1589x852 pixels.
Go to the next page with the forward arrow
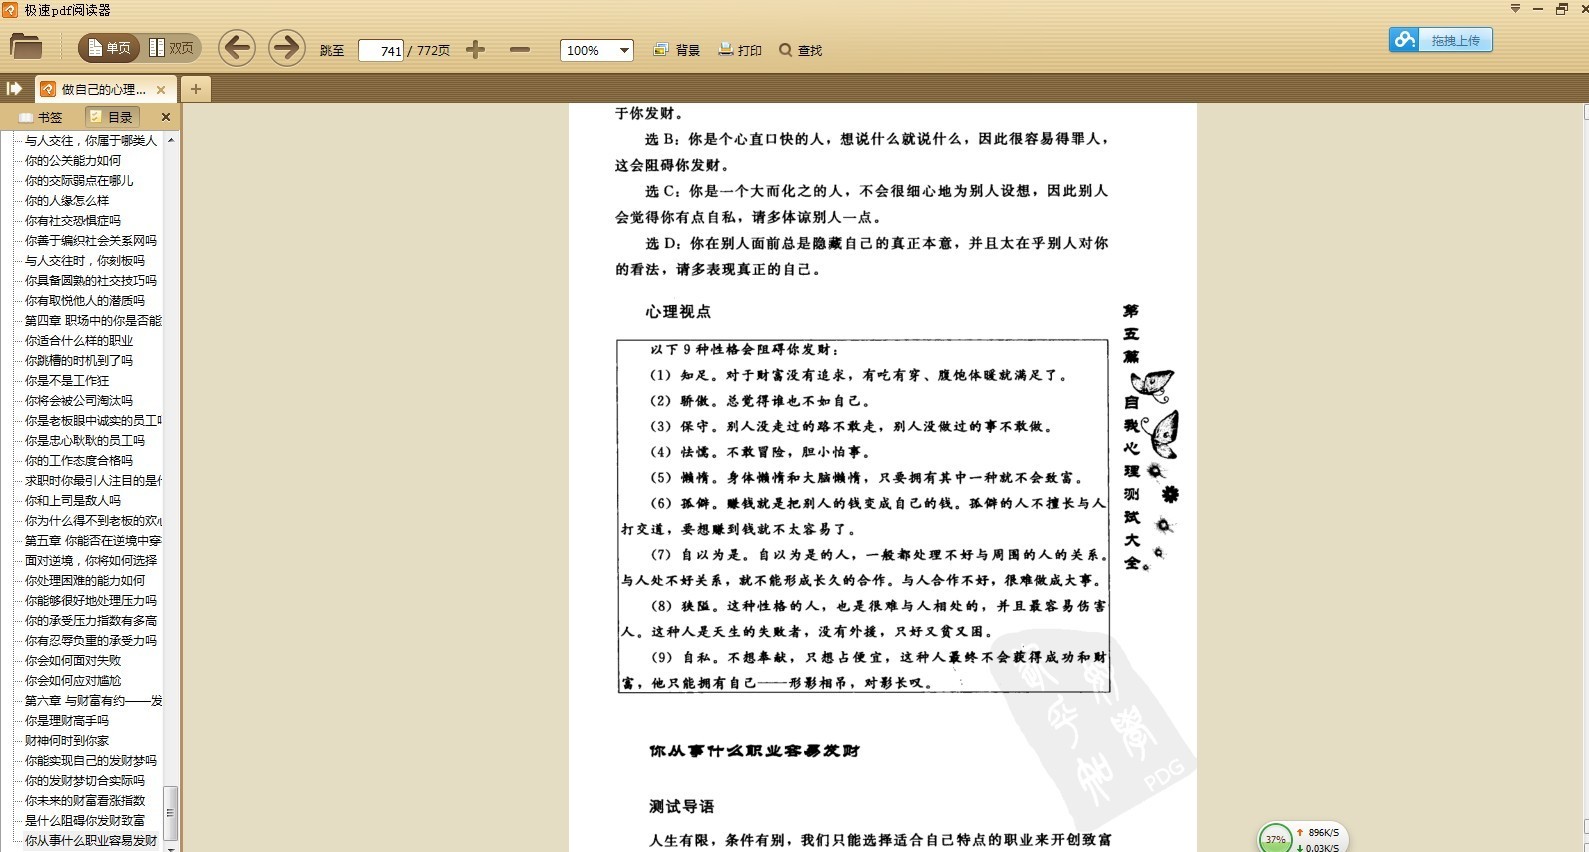click(286, 48)
